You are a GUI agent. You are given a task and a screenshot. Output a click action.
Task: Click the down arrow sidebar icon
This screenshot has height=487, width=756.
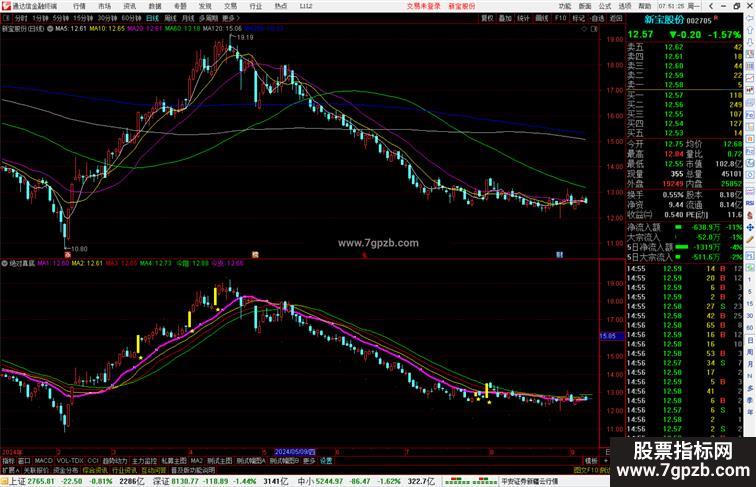(750, 42)
